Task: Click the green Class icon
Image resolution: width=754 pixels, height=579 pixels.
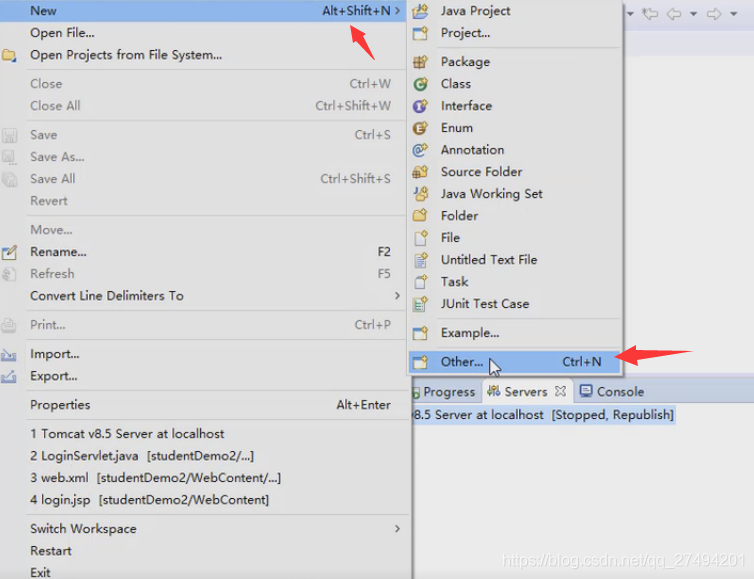Action: pos(420,84)
